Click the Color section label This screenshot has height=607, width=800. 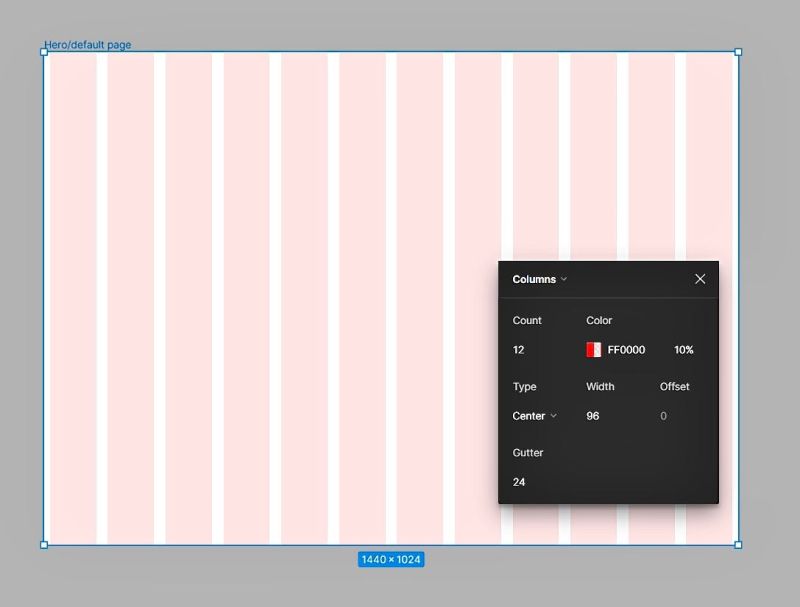click(x=598, y=320)
